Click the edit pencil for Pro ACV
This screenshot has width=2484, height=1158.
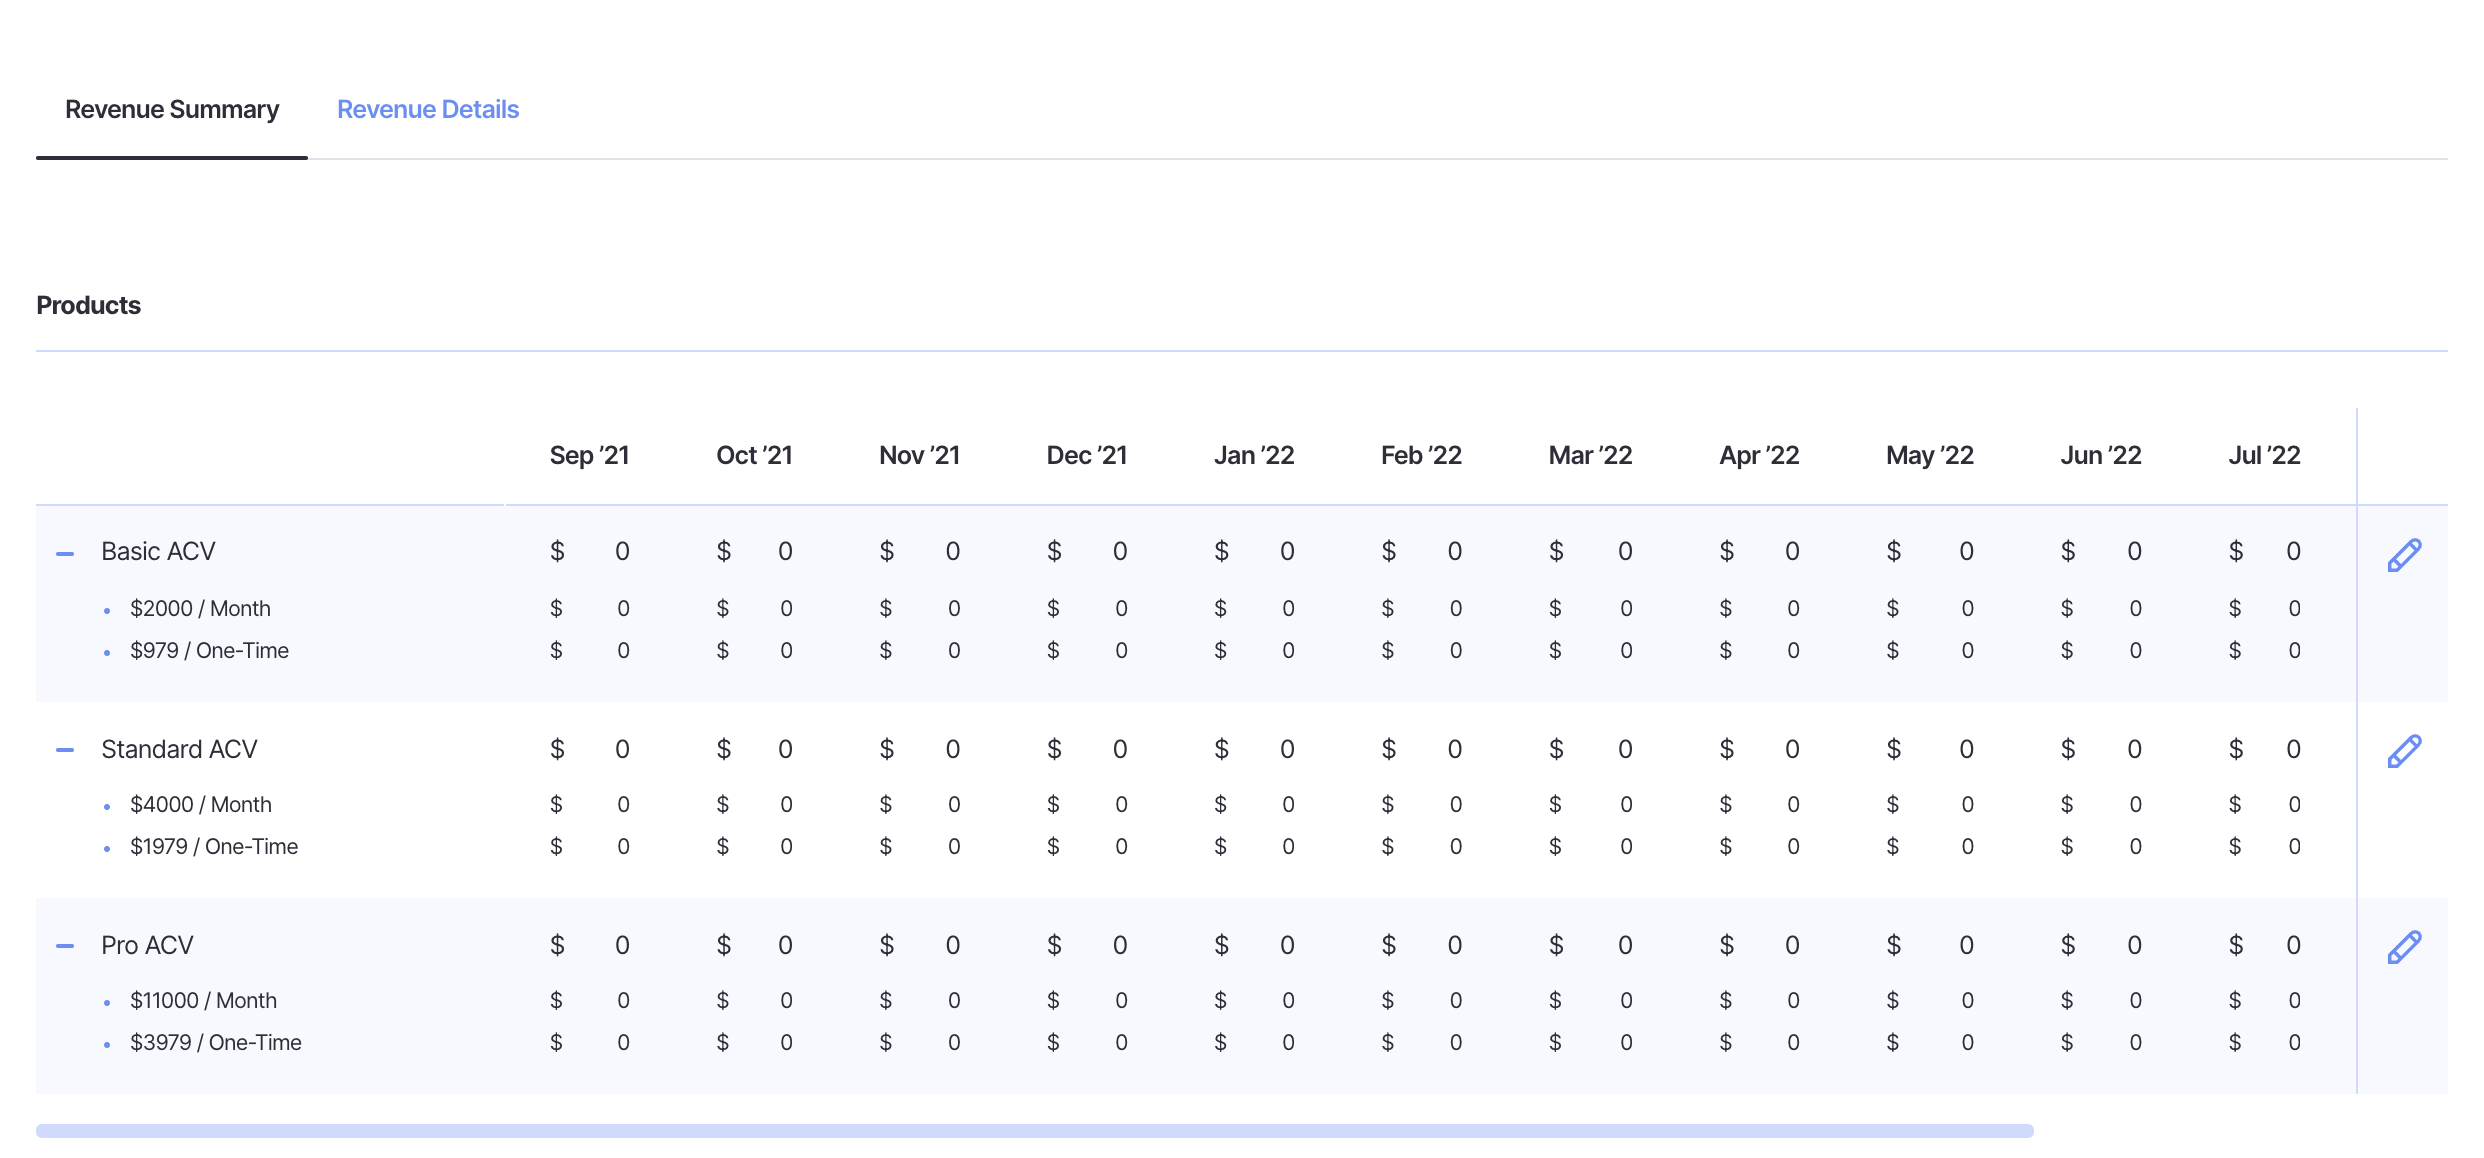[2404, 947]
